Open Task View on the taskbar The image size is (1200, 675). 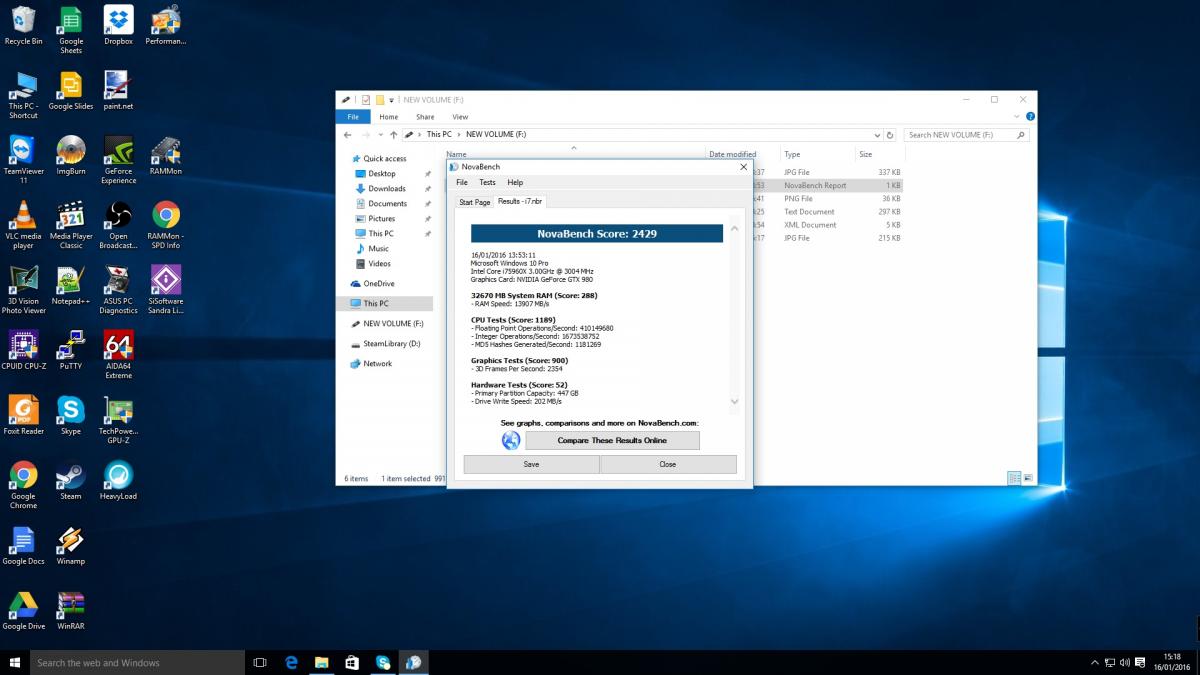(260, 662)
